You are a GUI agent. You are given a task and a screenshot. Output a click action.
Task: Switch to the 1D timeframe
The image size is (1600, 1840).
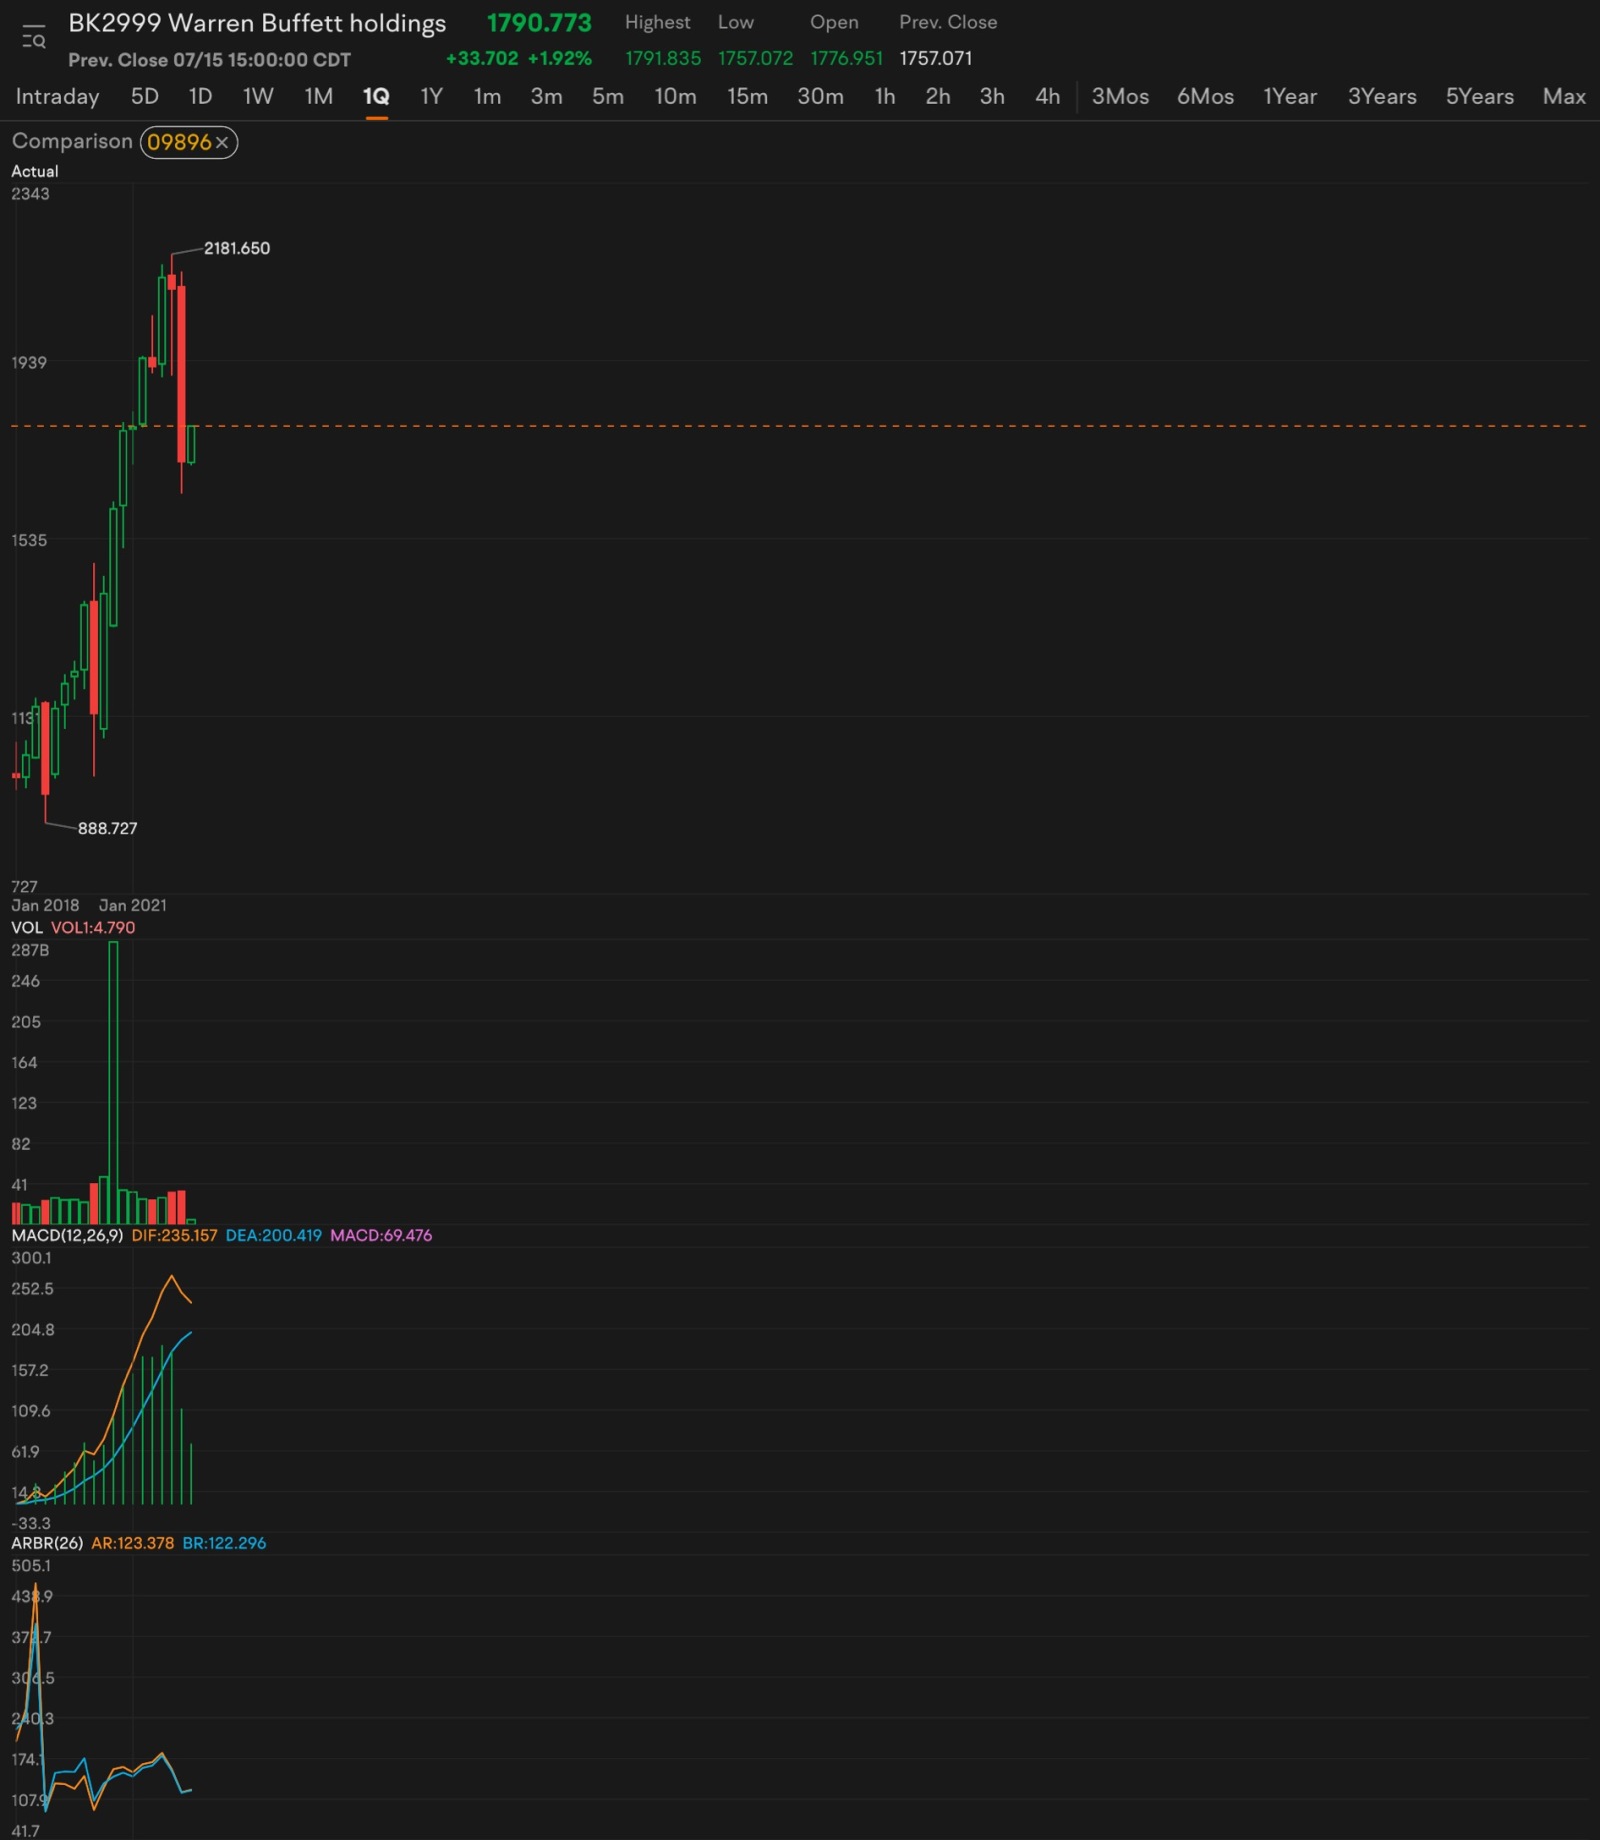click(200, 97)
